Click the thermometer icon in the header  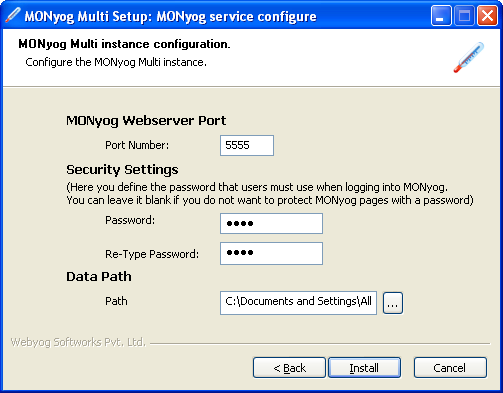point(469,57)
